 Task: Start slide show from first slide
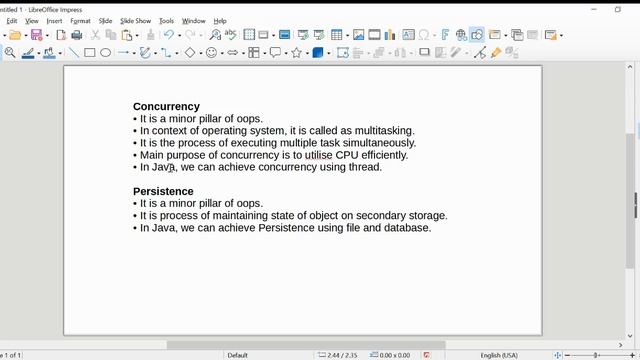click(x=303, y=35)
